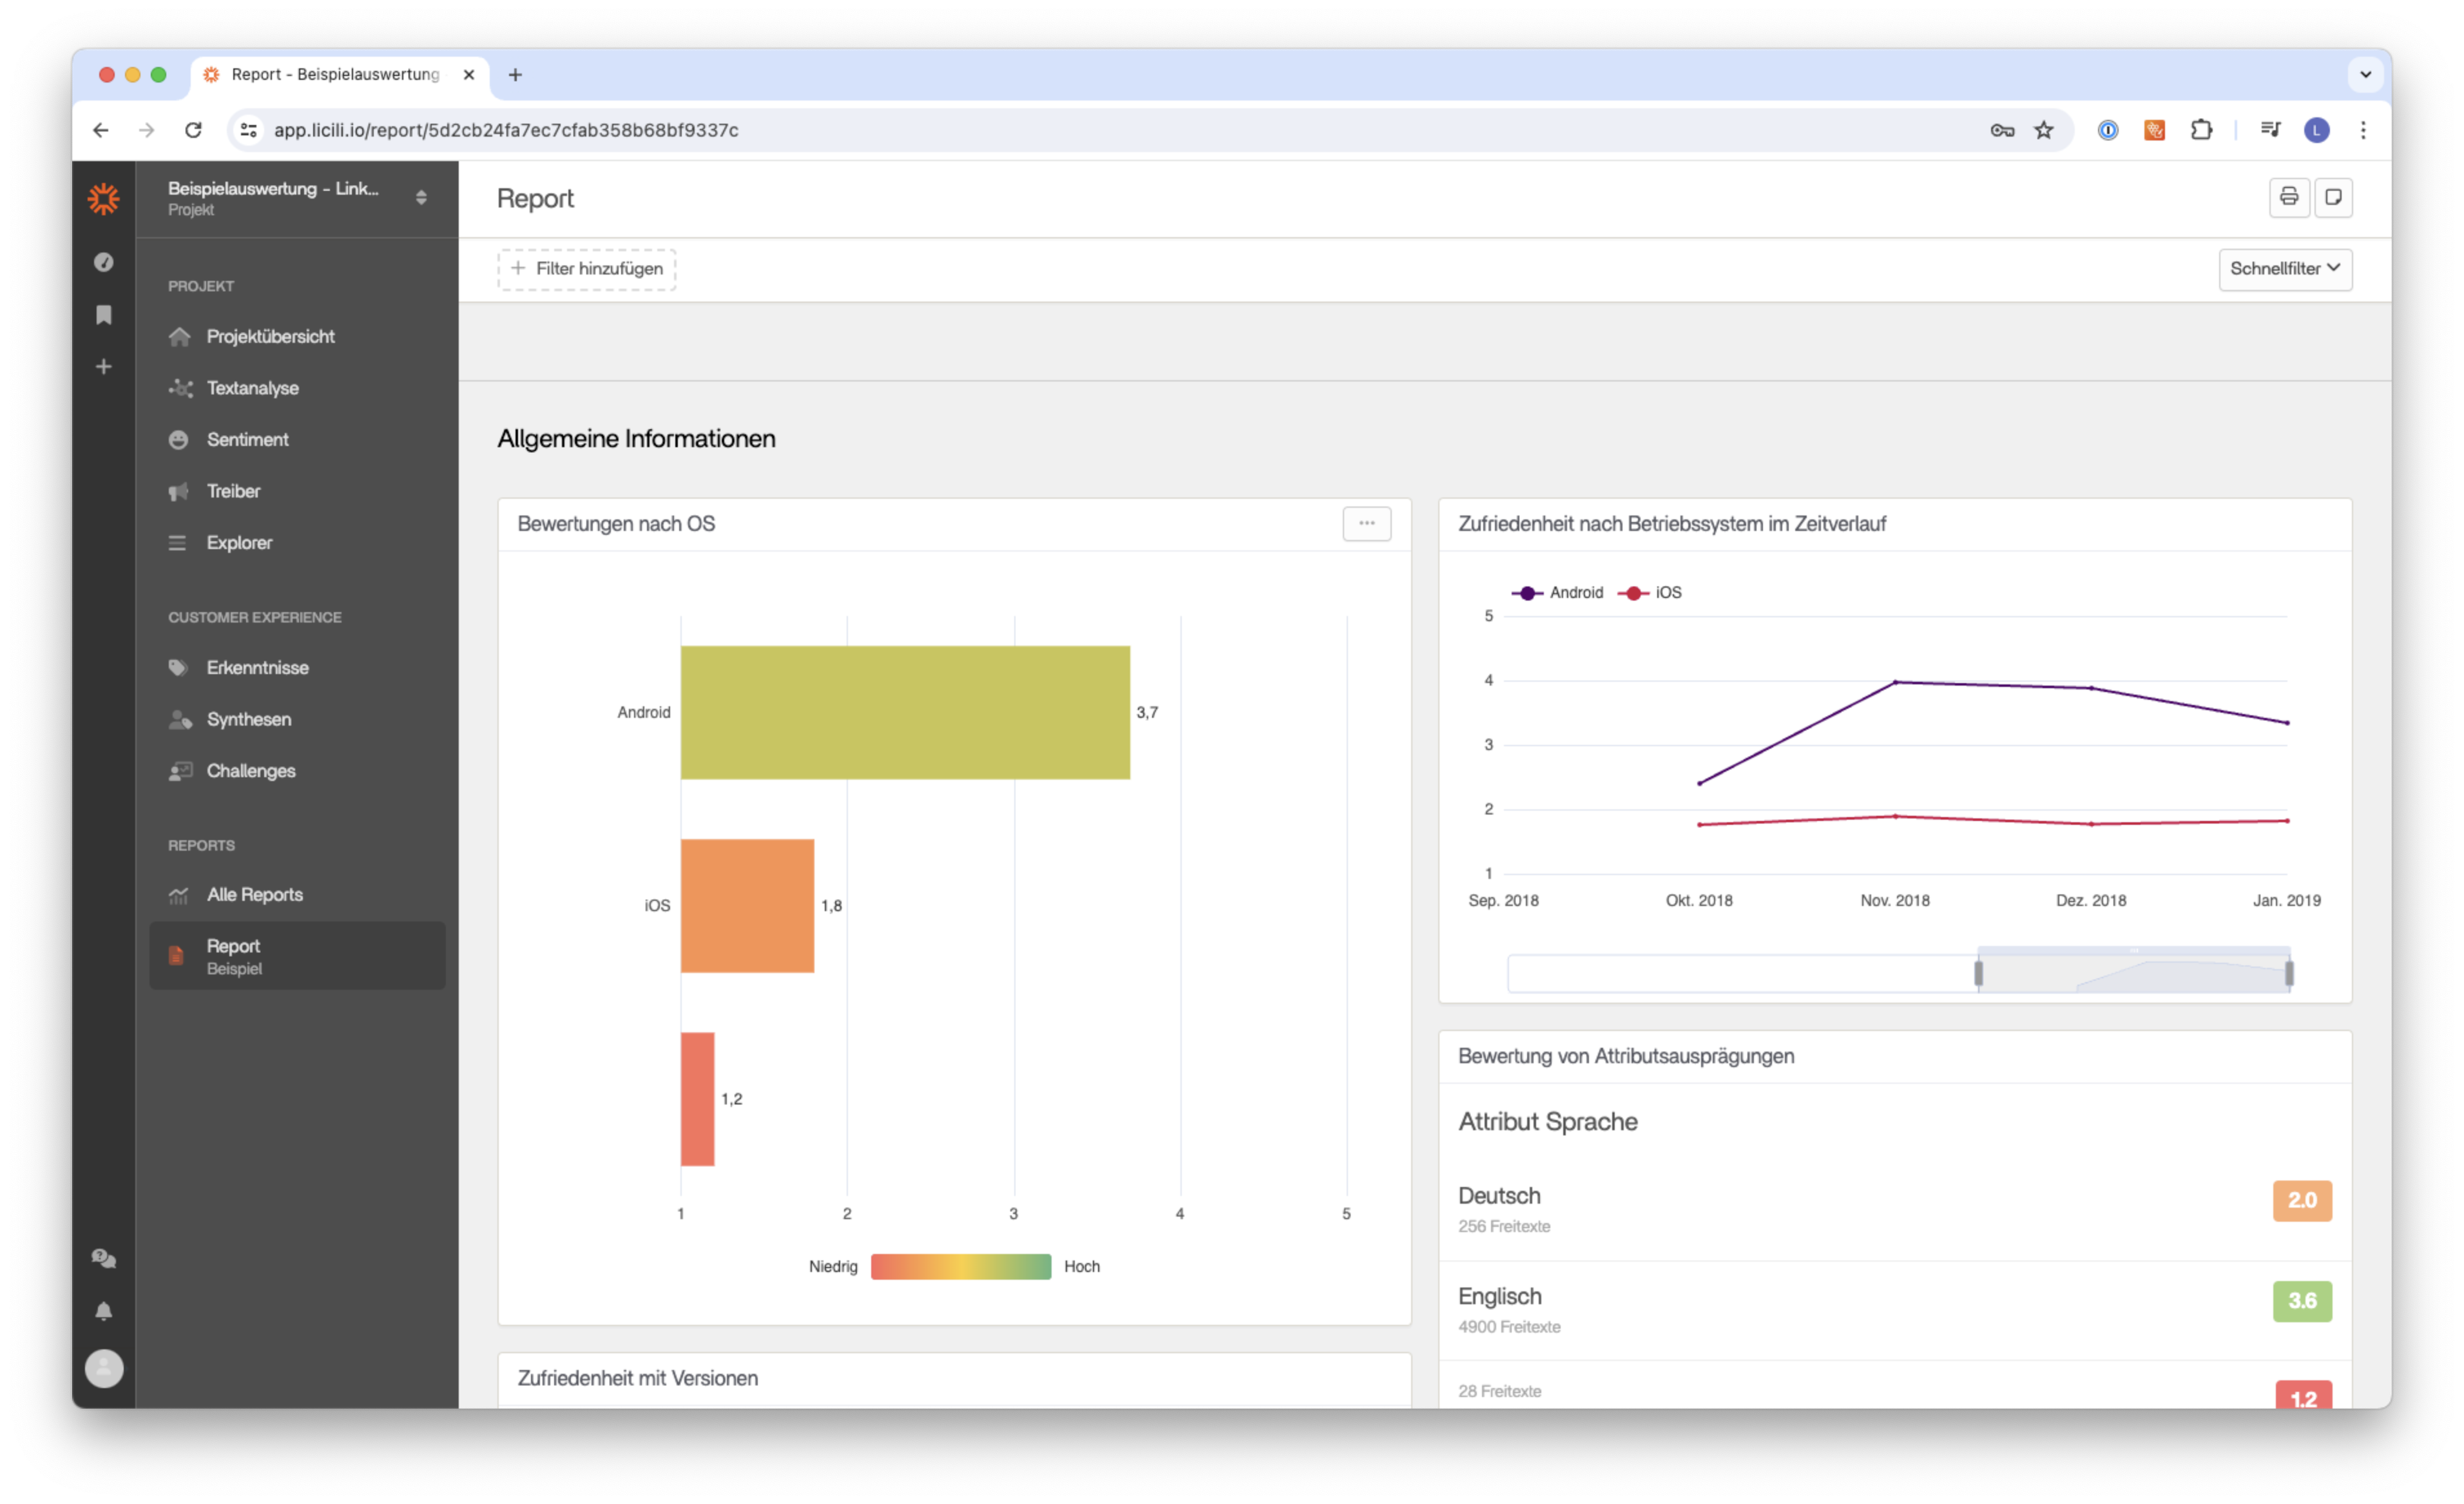Viewport: 2464px width, 1504px height.
Task: Go to Textanalyse in sidebar
Action: pyautogui.click(x=252, y=388)
